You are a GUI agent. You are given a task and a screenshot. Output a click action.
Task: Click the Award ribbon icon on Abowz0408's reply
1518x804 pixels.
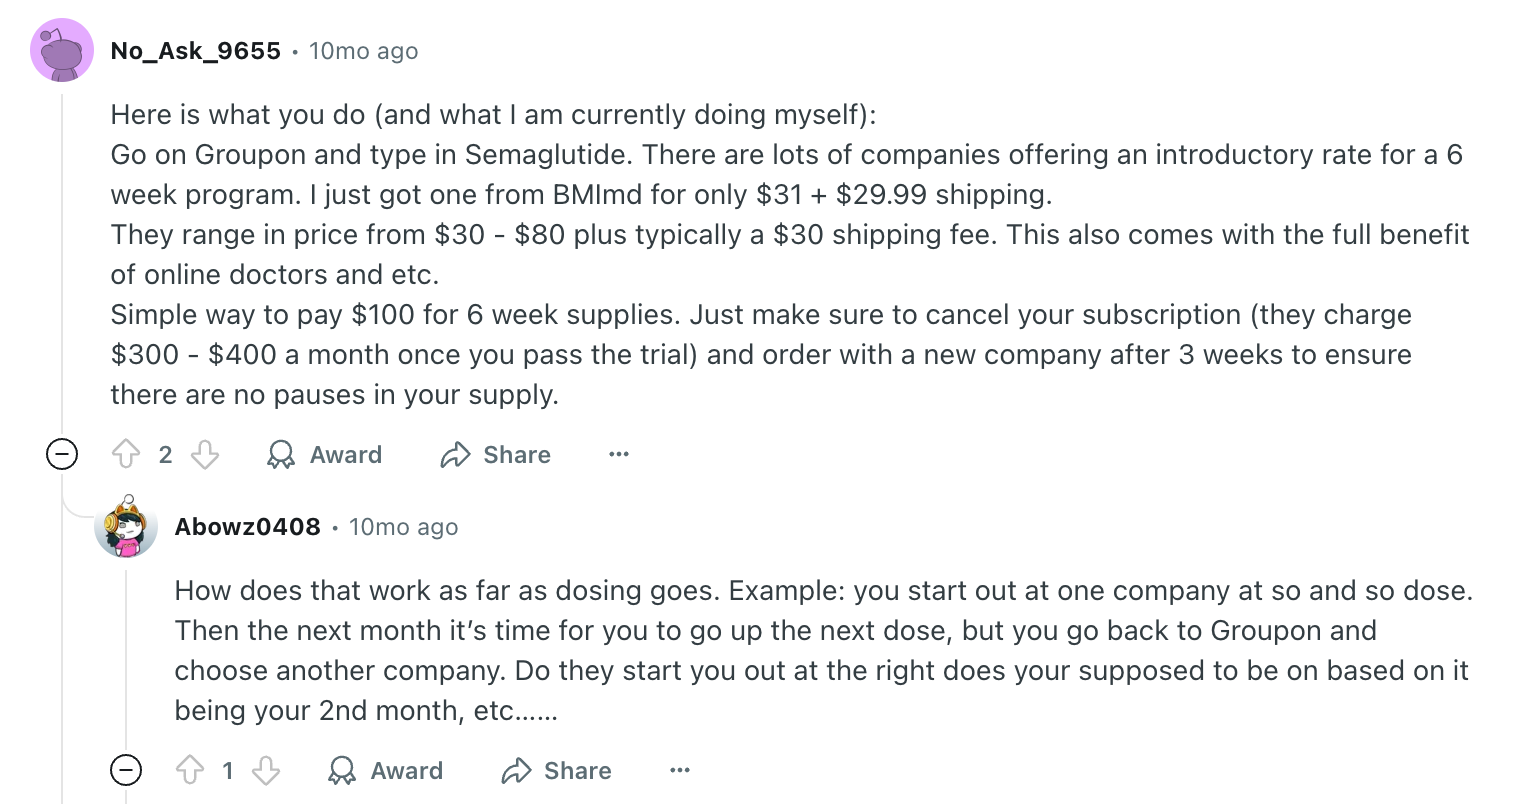(x=342, y=771)
